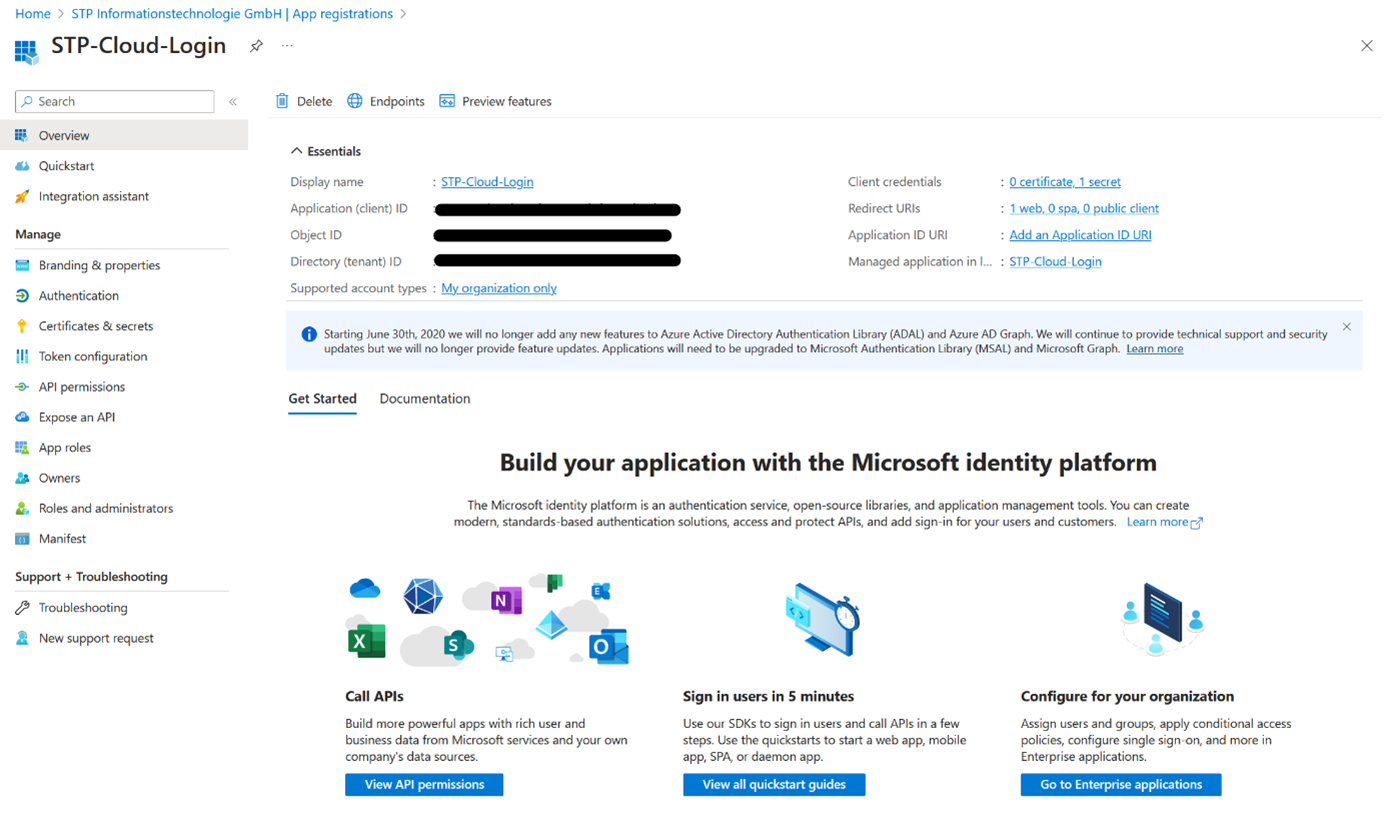The height and width of the screenshot is (819, 1386).
Task: Click the App roles icon
Action: pyautogui.click(x=22, y=447)
